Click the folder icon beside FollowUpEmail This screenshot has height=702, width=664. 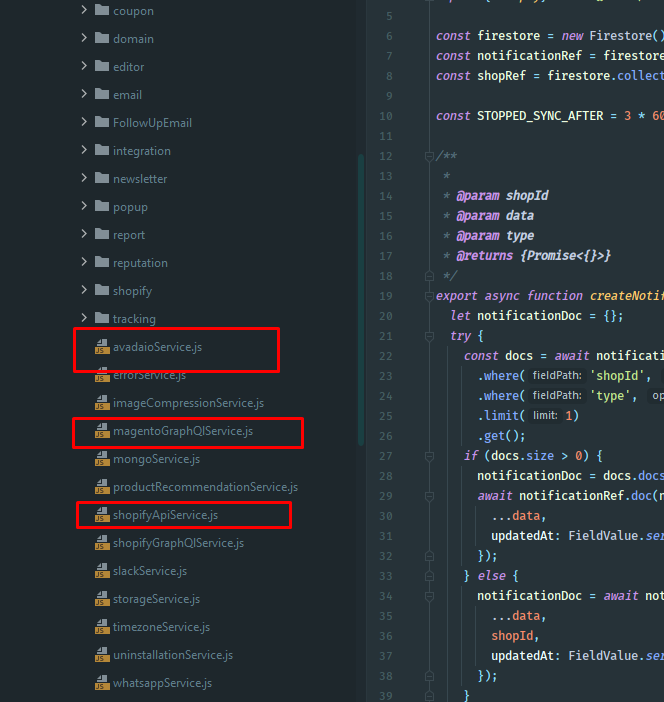(102, 123)
